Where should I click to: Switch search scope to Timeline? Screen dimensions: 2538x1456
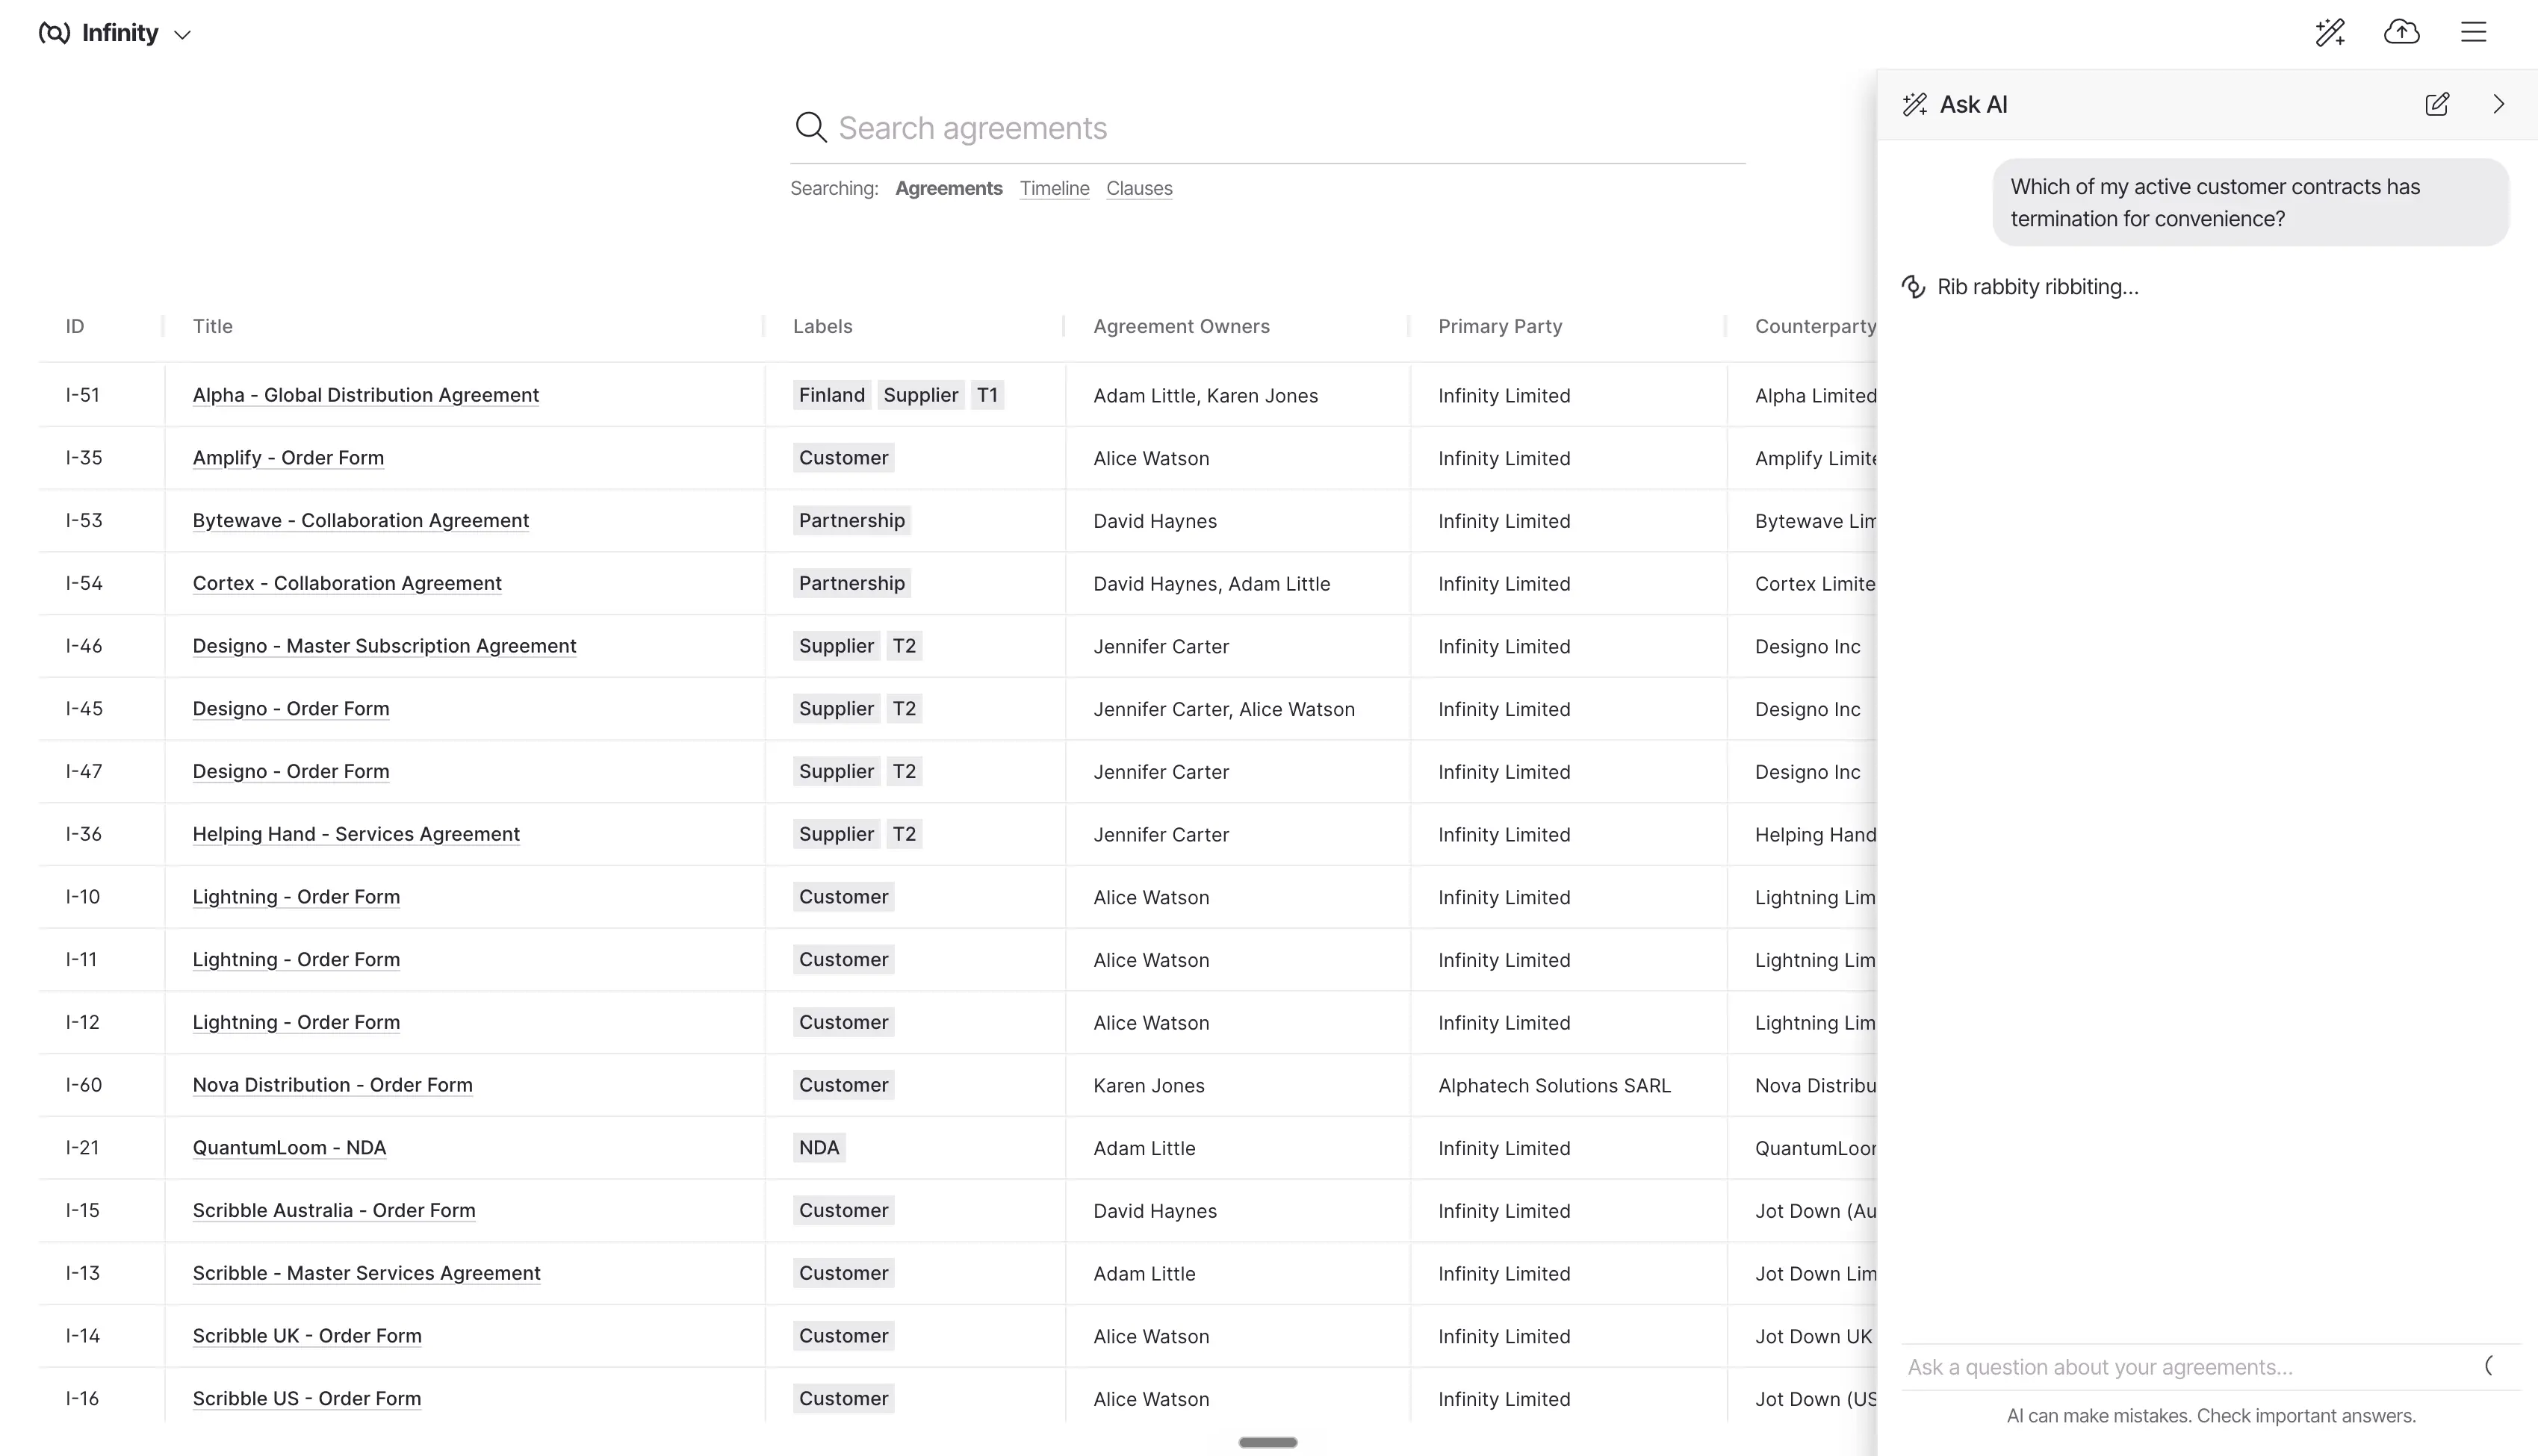click(x=1054, y=188)
